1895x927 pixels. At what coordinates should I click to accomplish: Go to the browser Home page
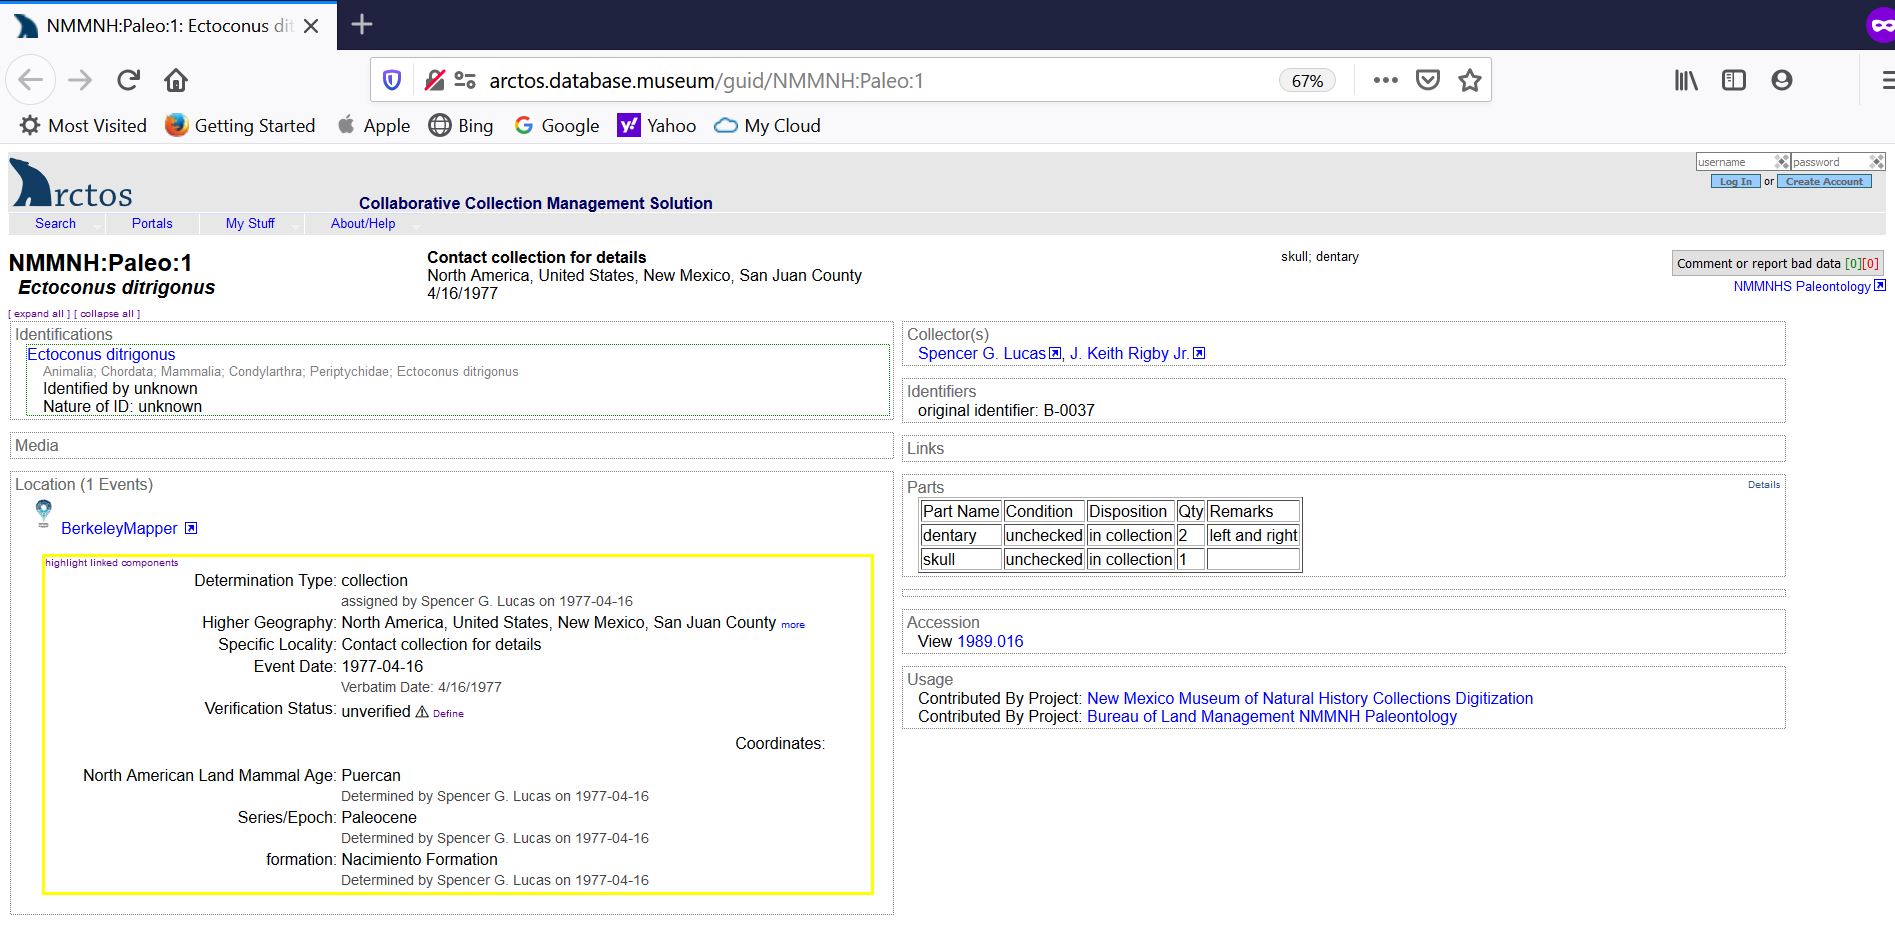(176, 80)
